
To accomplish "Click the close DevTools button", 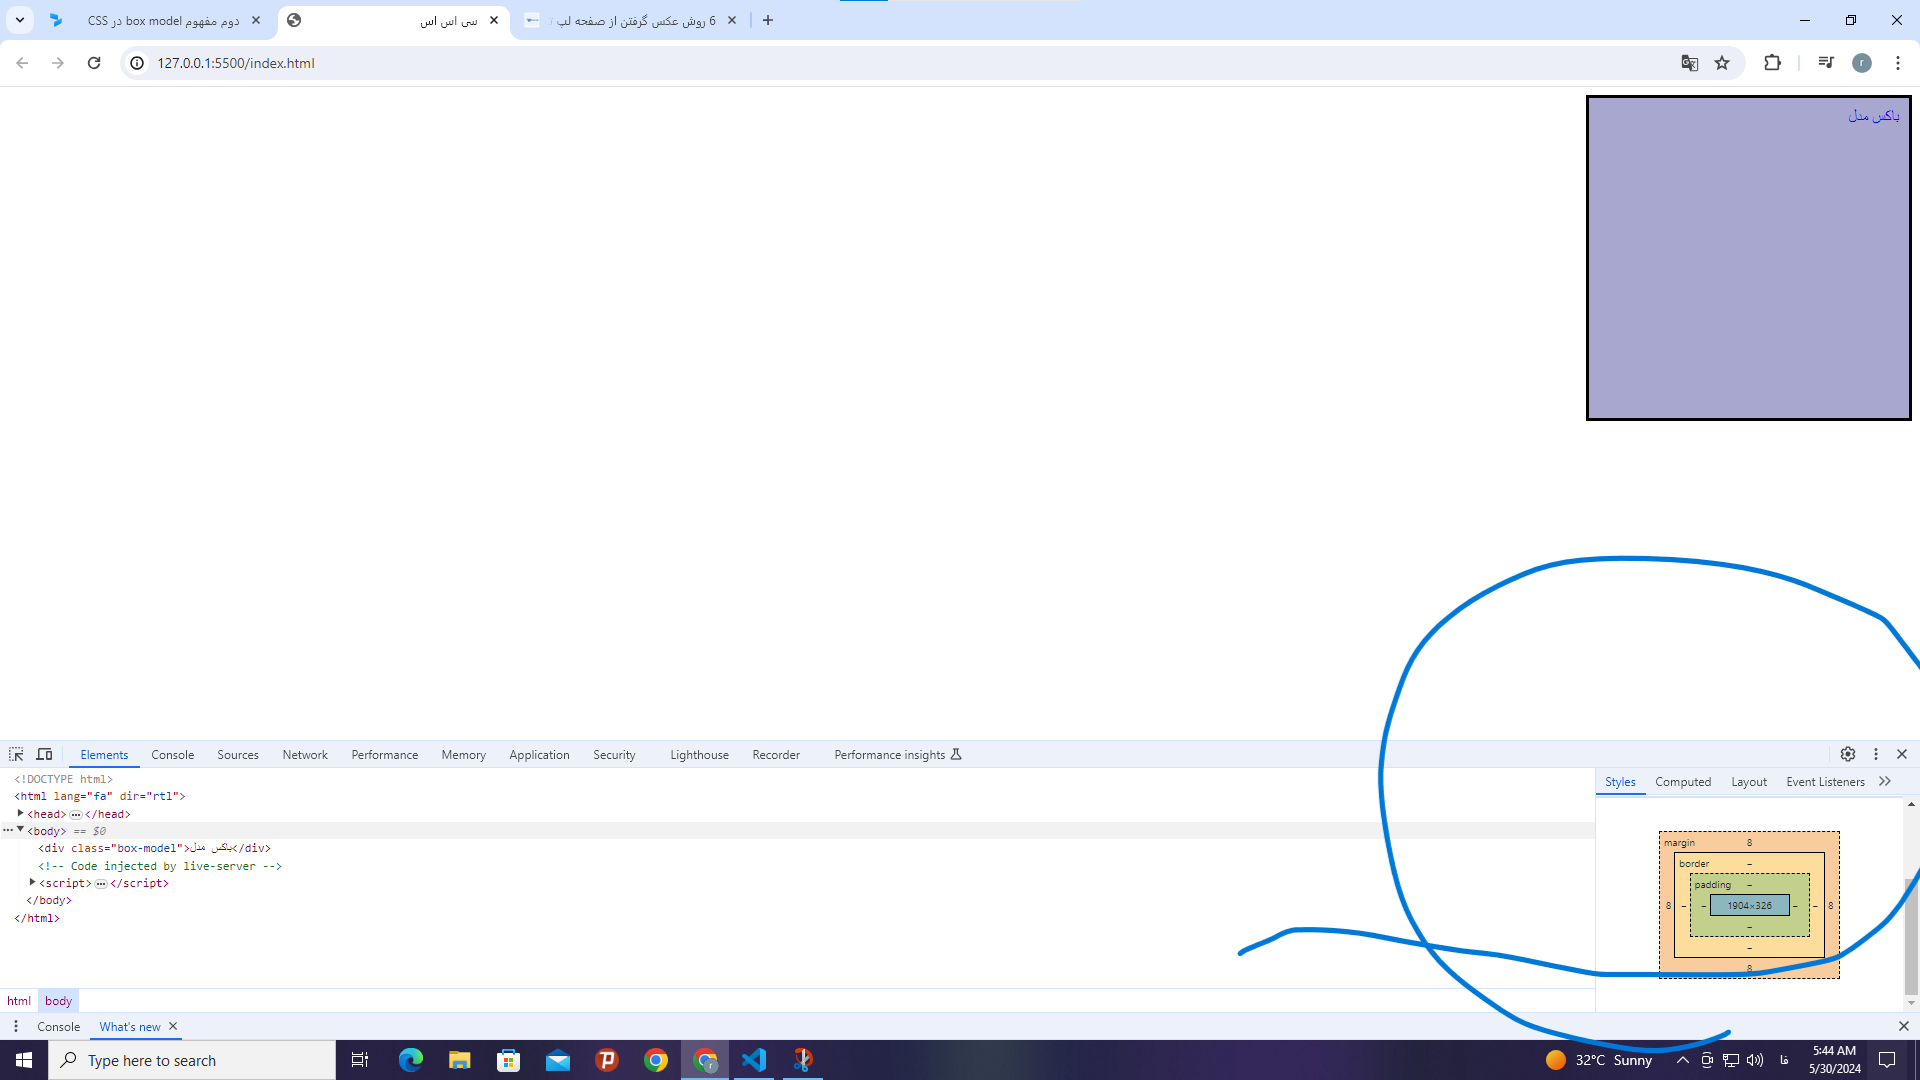I will coord(1902,754).
